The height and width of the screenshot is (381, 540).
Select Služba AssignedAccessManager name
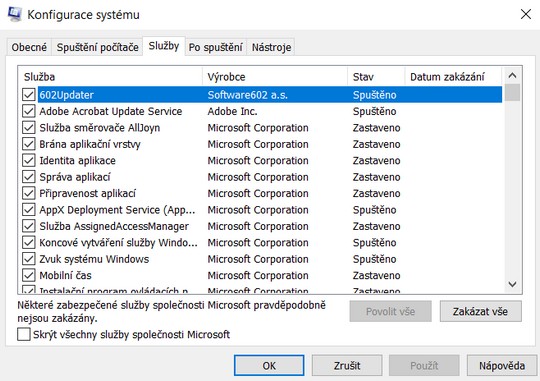[x=114, y=226]
